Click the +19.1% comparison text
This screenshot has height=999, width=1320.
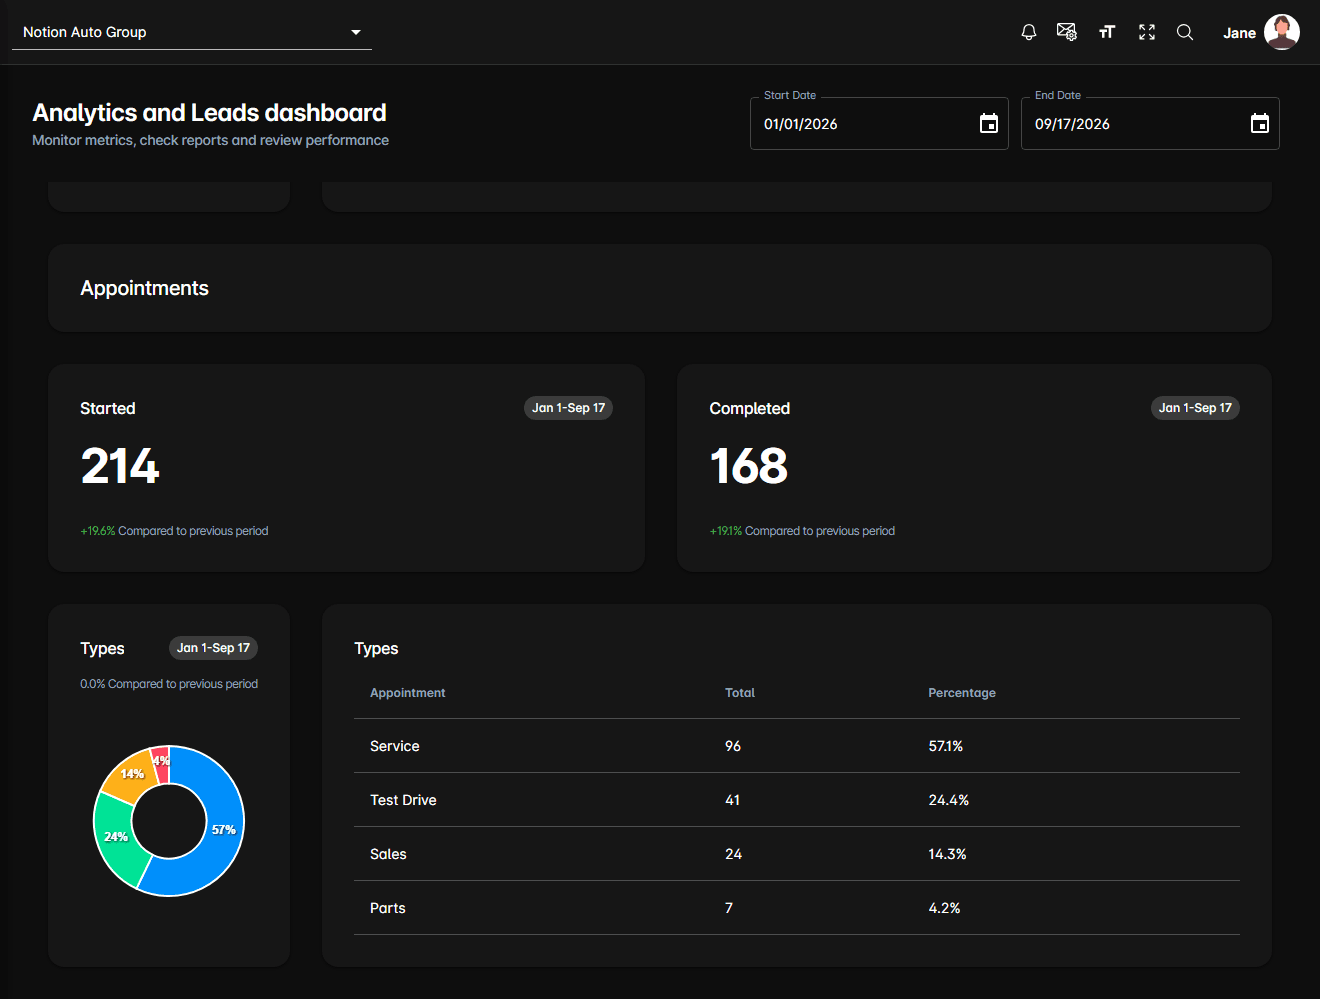point(802,531)
